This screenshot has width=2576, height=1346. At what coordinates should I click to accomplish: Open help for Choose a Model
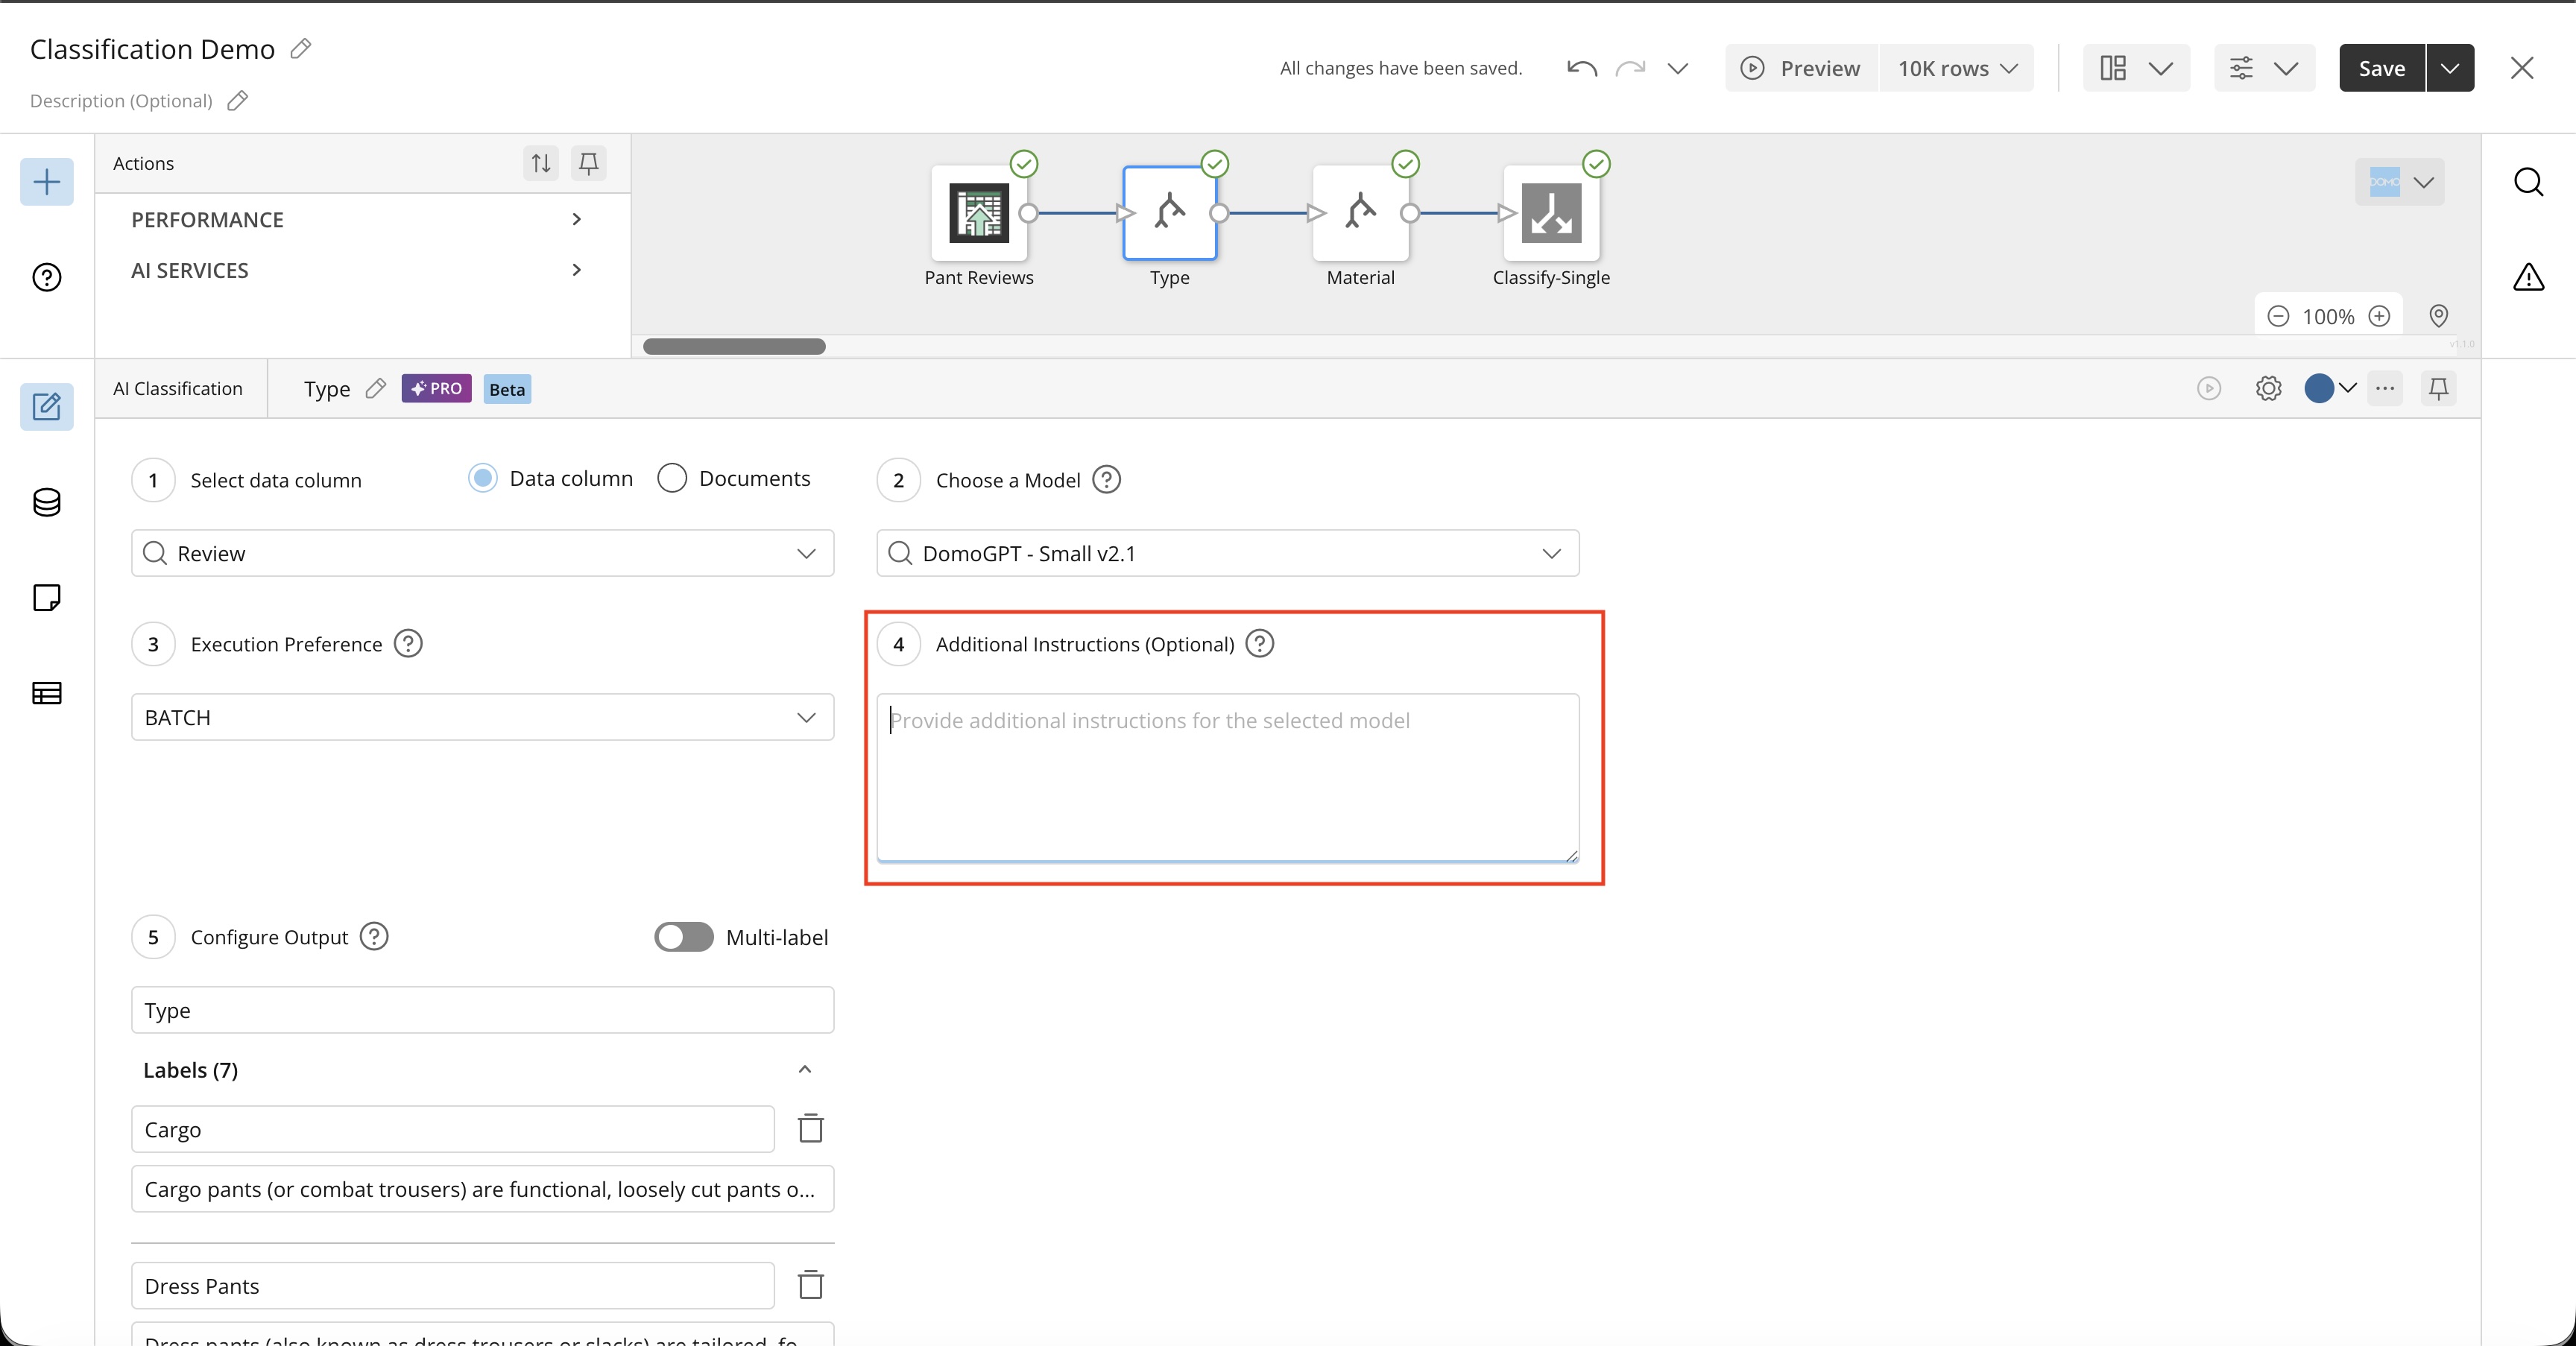click(1106, 480)
